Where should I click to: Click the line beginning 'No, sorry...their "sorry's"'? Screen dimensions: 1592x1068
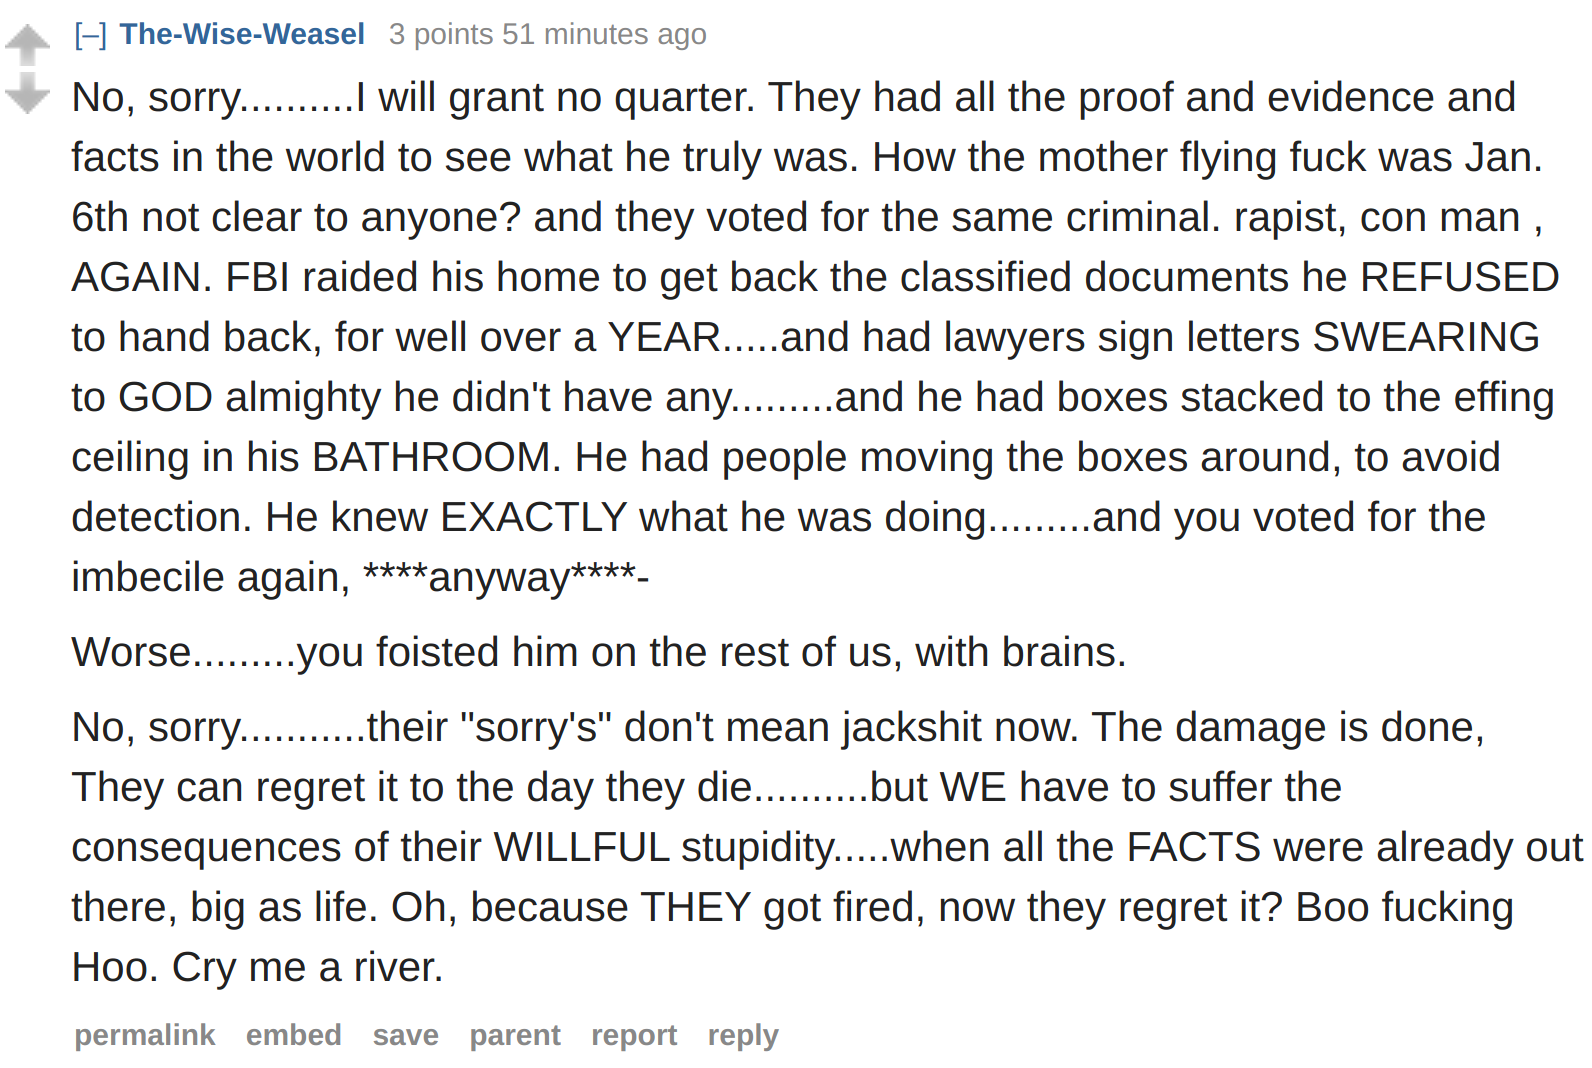point(778,728)
